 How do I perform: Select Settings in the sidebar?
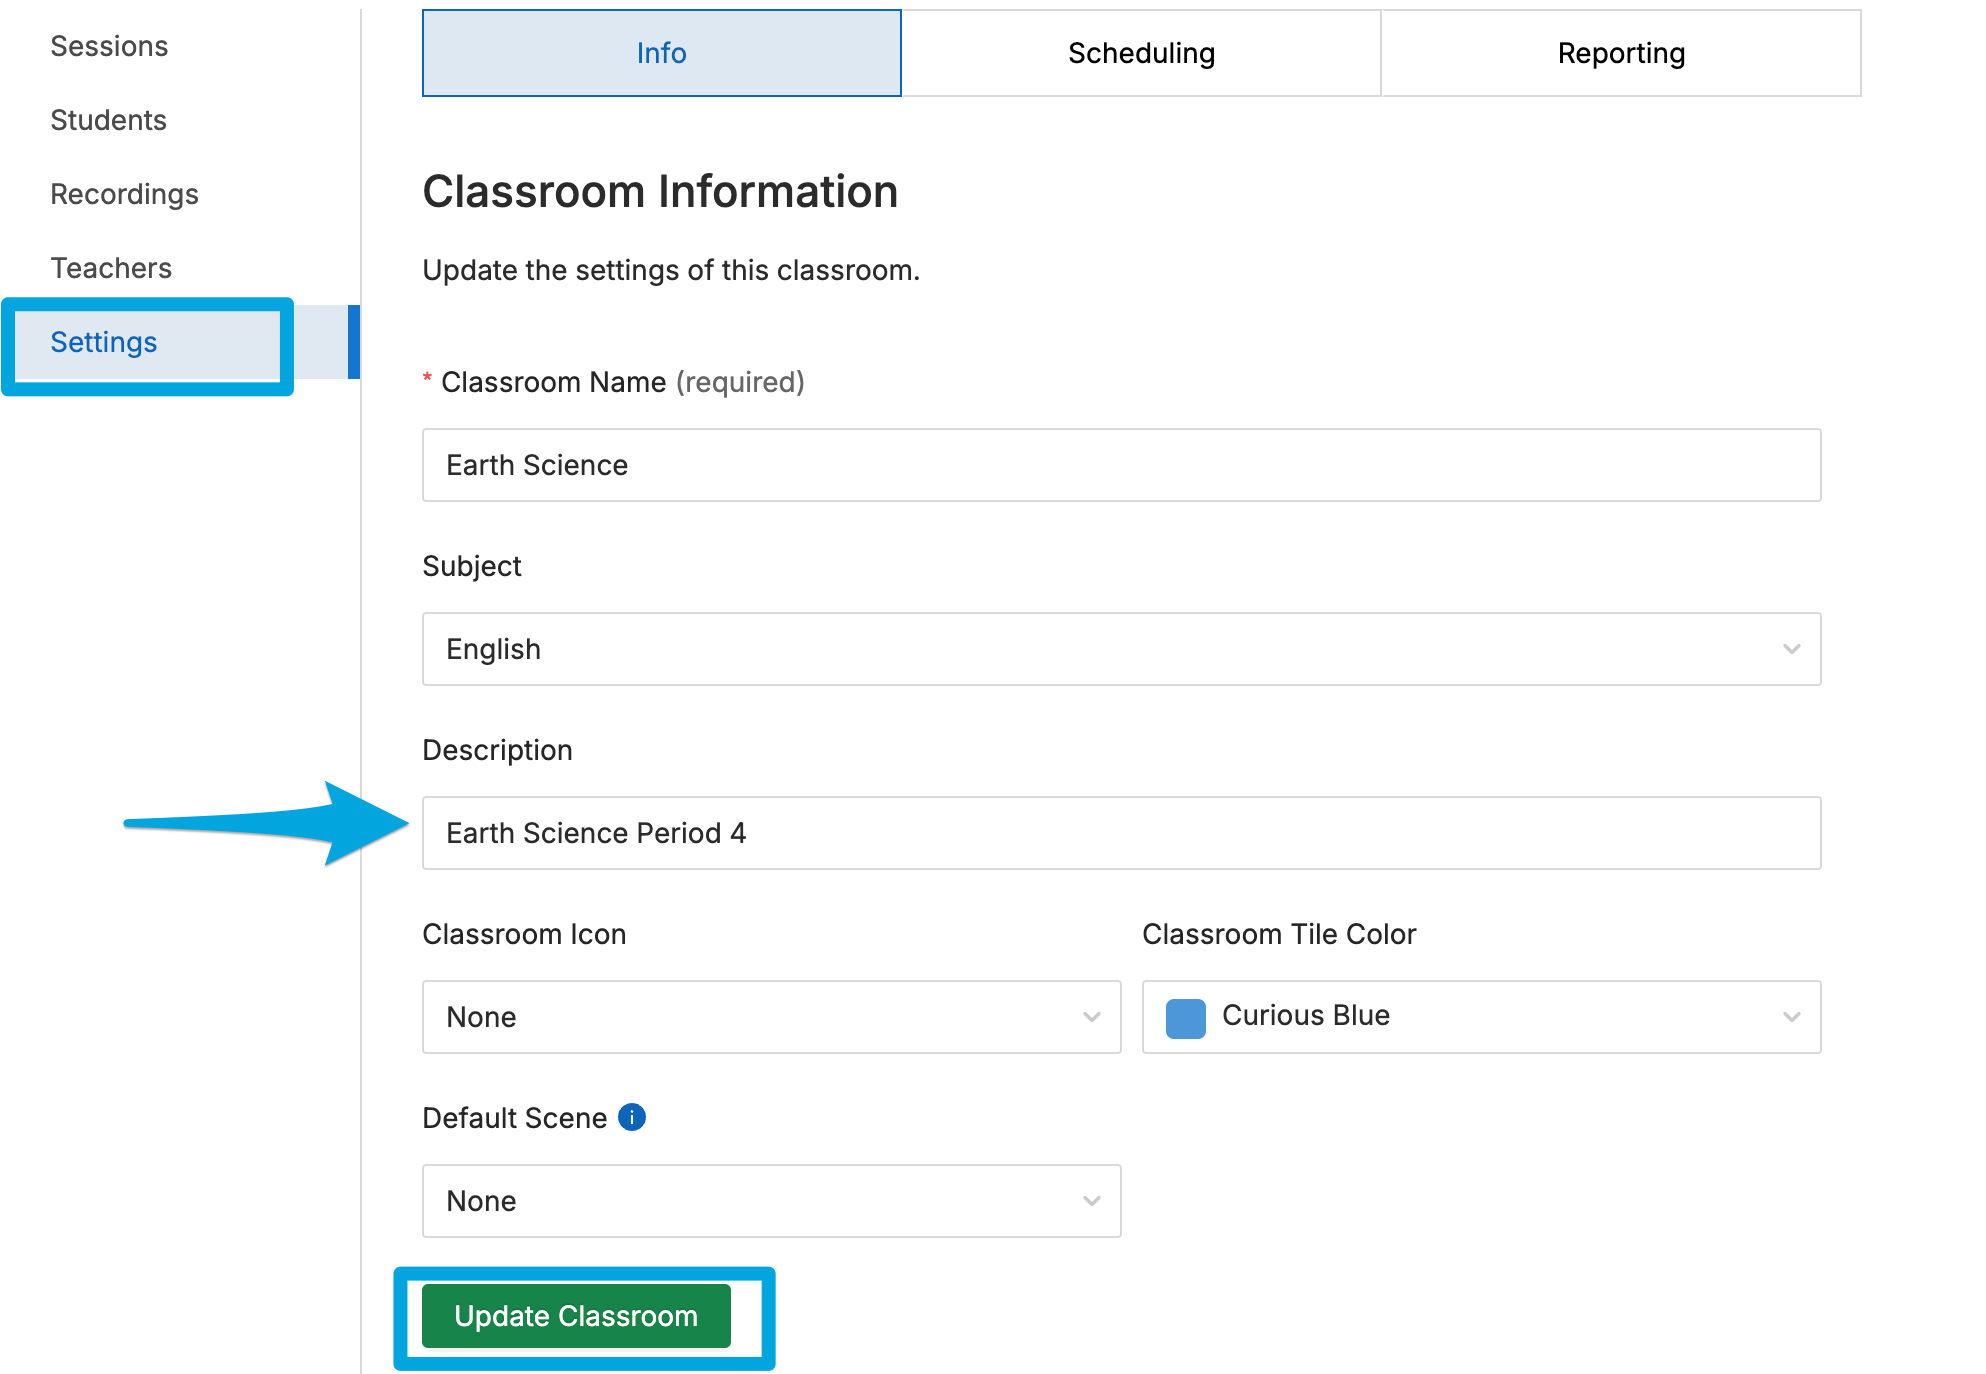103,342
